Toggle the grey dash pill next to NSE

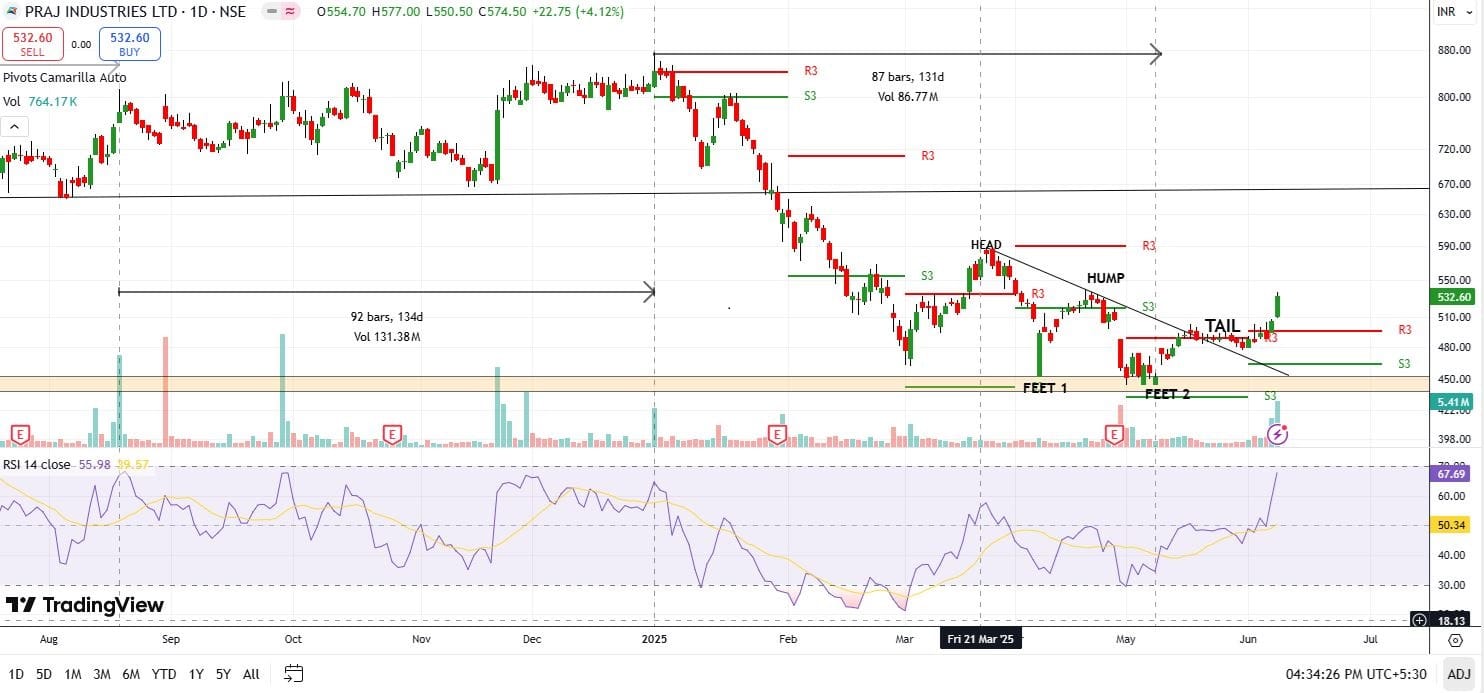[270, 12]
